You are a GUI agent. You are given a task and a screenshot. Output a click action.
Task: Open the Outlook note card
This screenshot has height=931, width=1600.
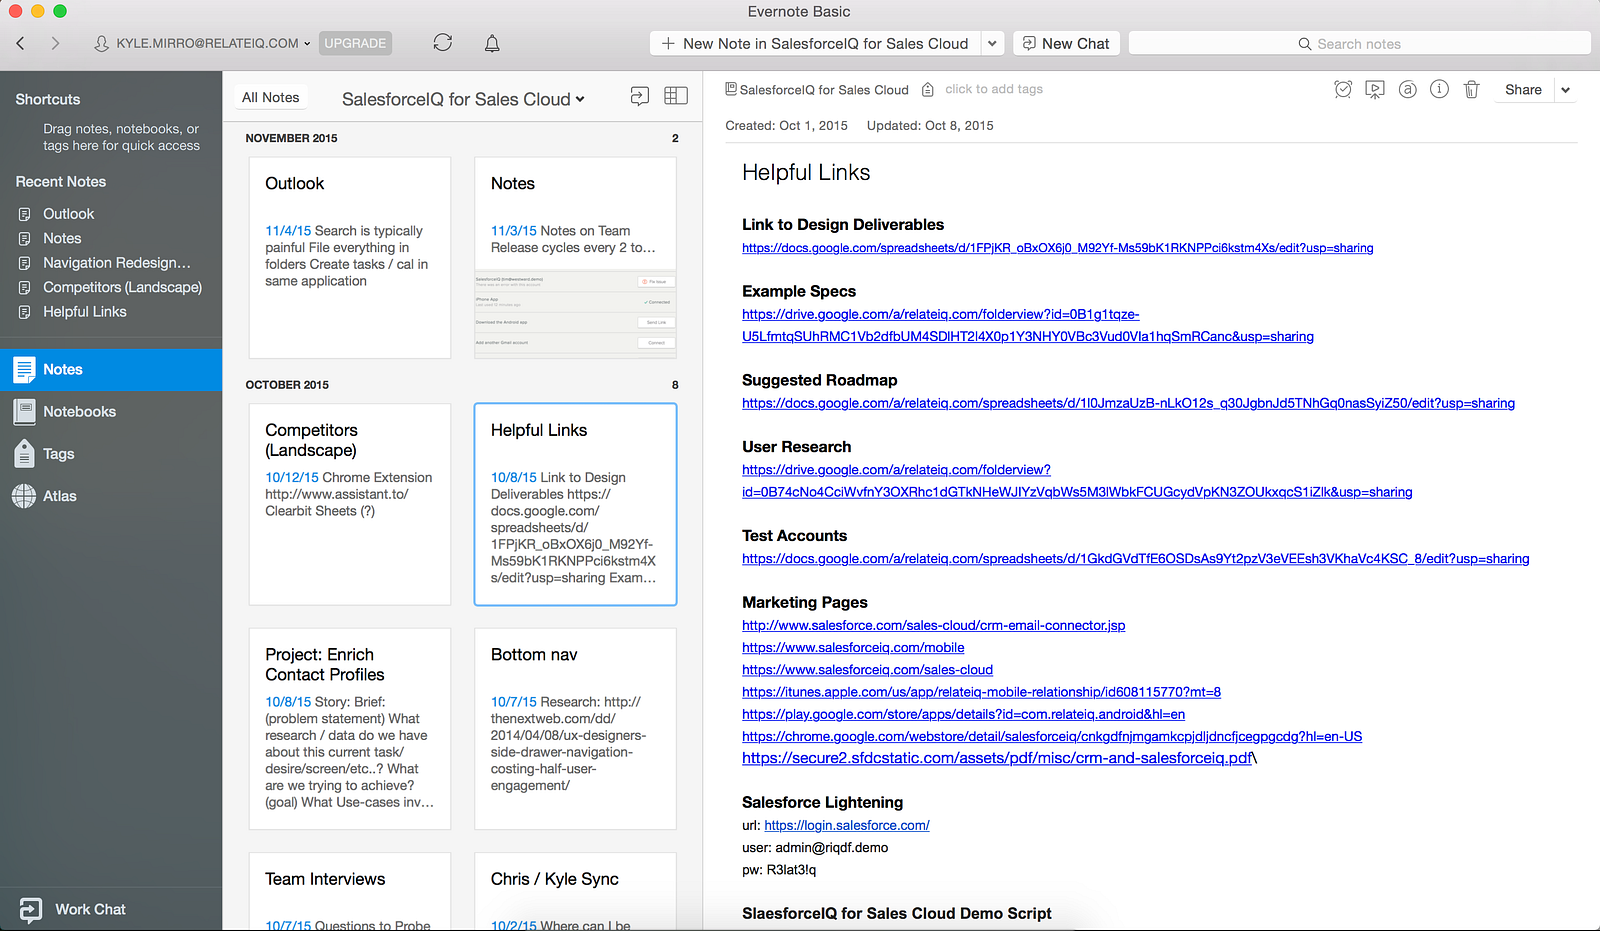click(x=350, y=258)
